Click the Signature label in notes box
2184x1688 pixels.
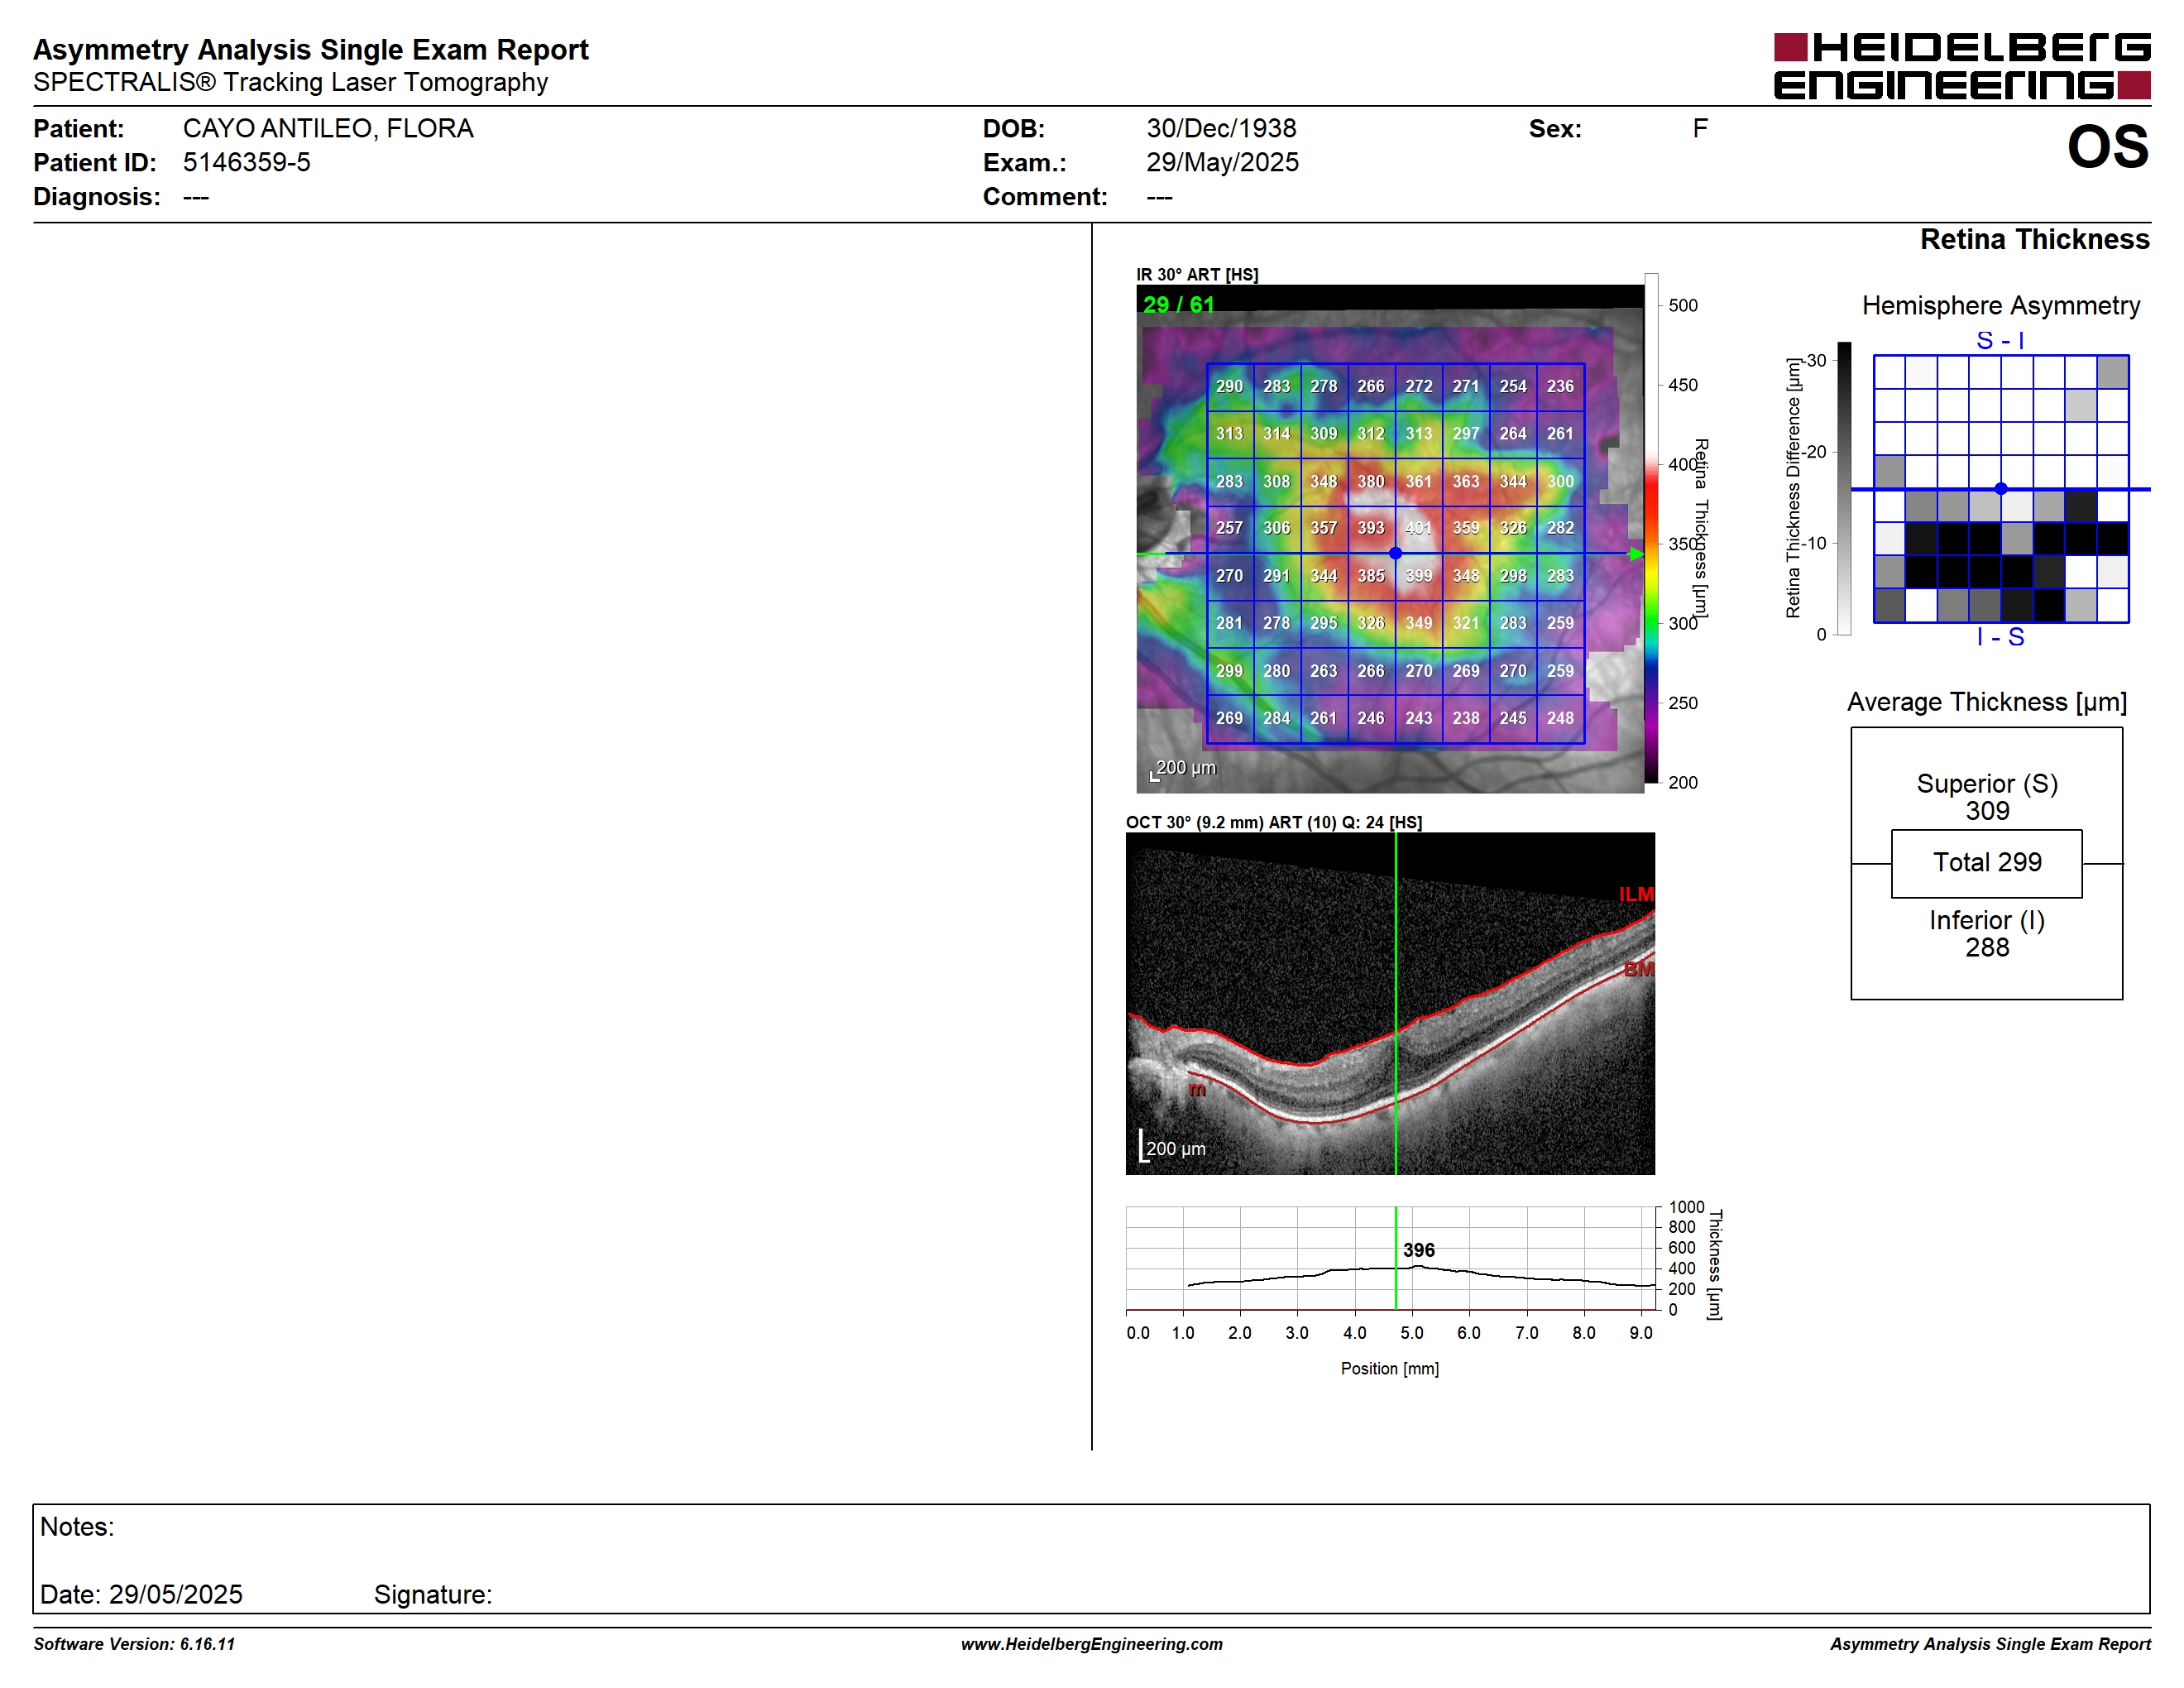point(433,1594)
